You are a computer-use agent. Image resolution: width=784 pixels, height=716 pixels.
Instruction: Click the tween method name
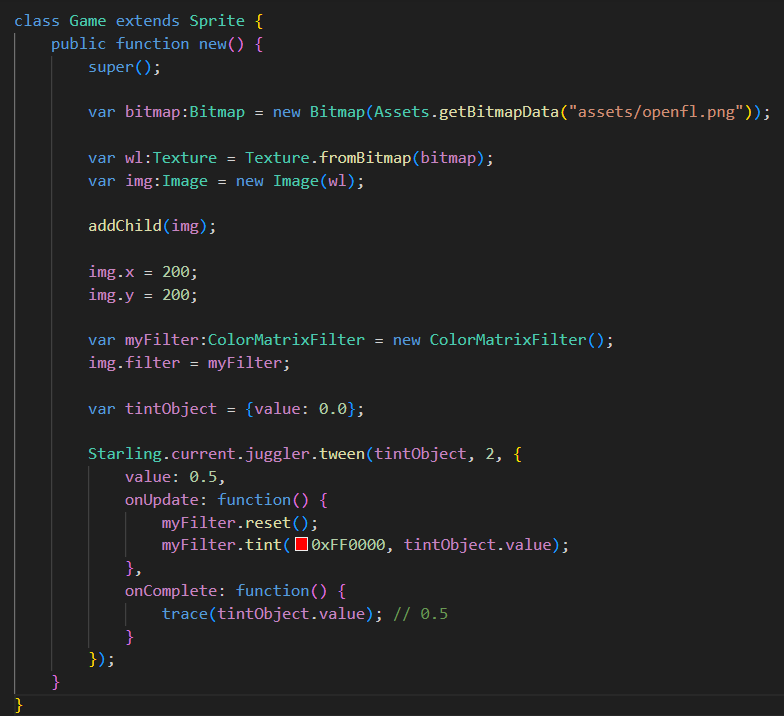tap(343, 454)
